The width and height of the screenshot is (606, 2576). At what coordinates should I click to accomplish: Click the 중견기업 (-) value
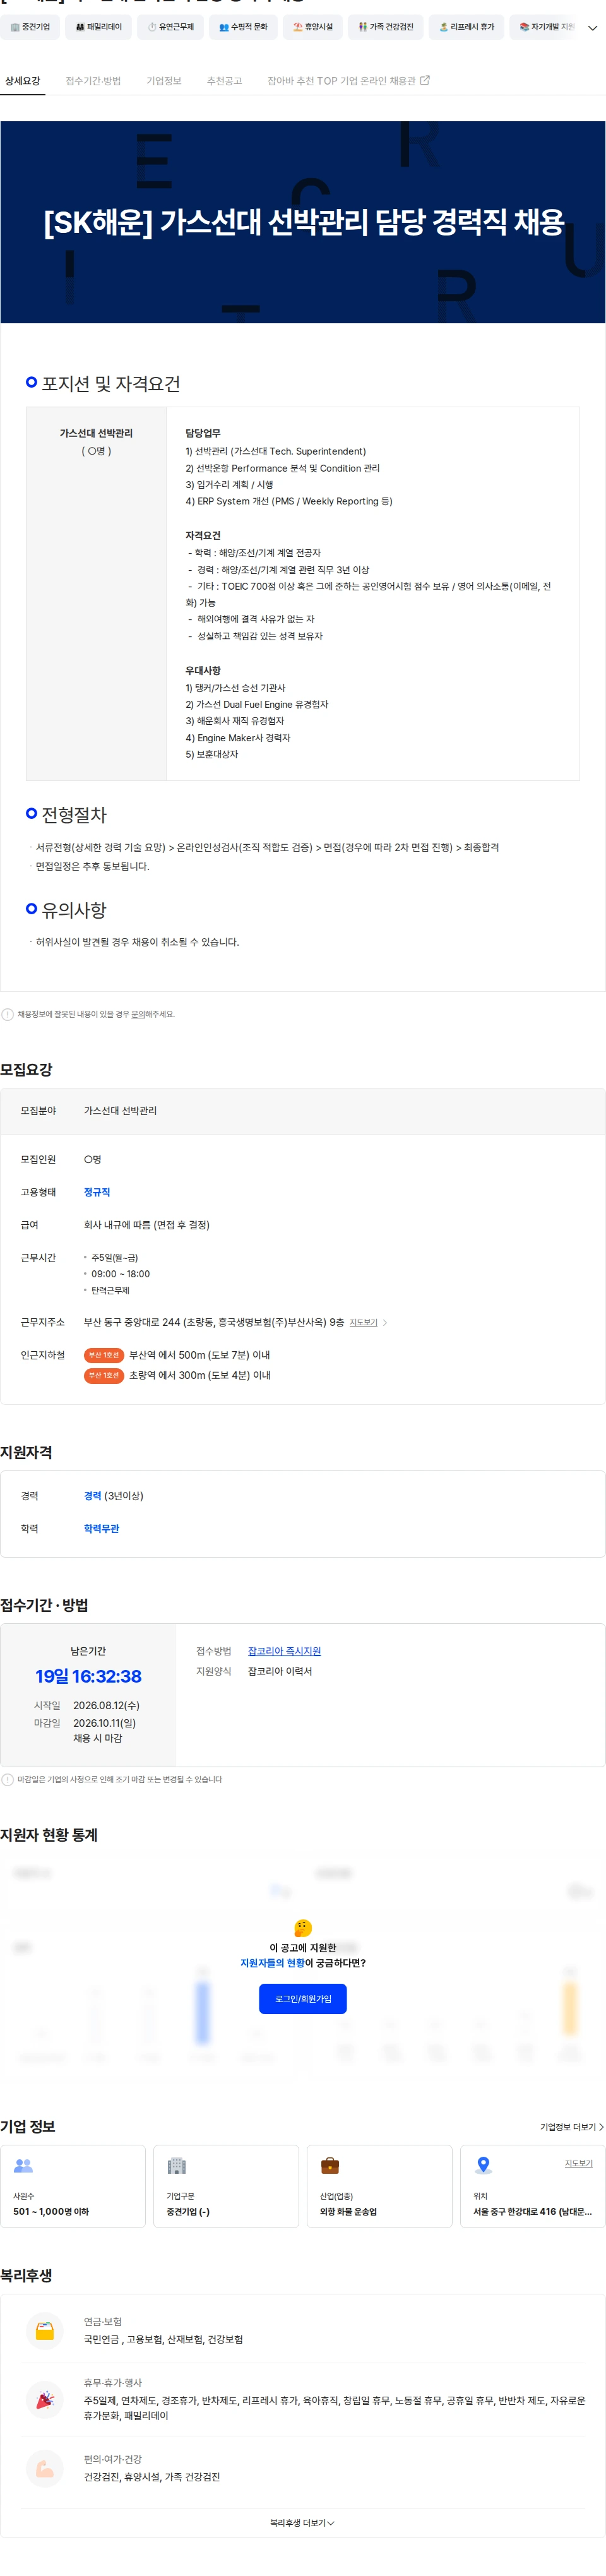coord(188,2211)
